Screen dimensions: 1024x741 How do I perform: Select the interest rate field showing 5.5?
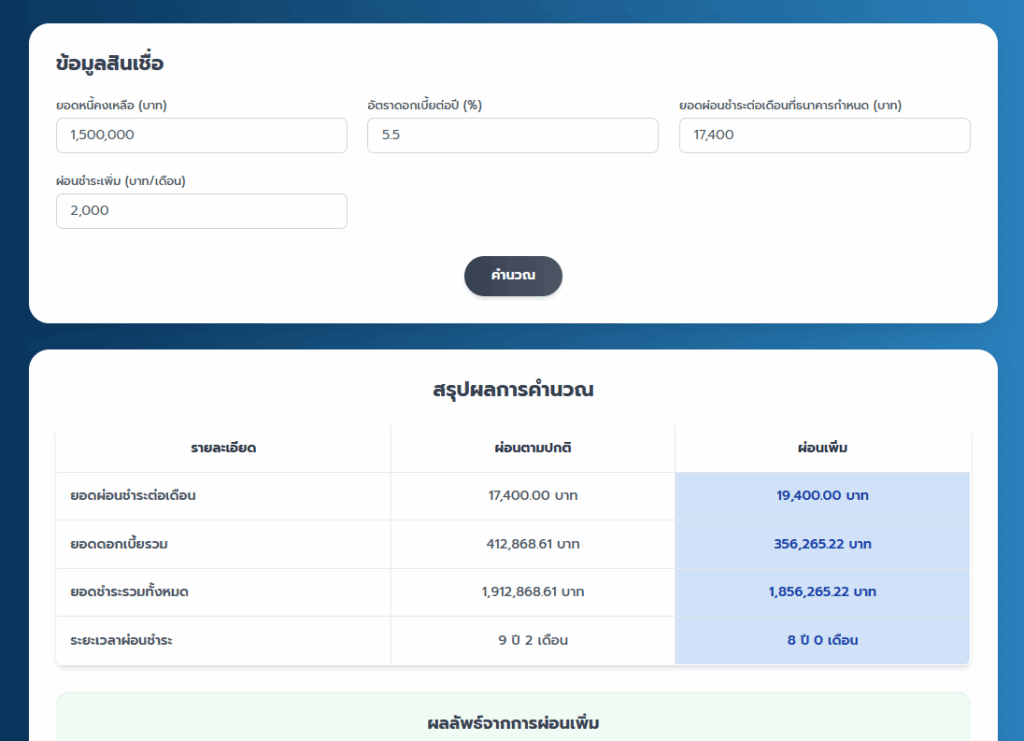(512, 135)
